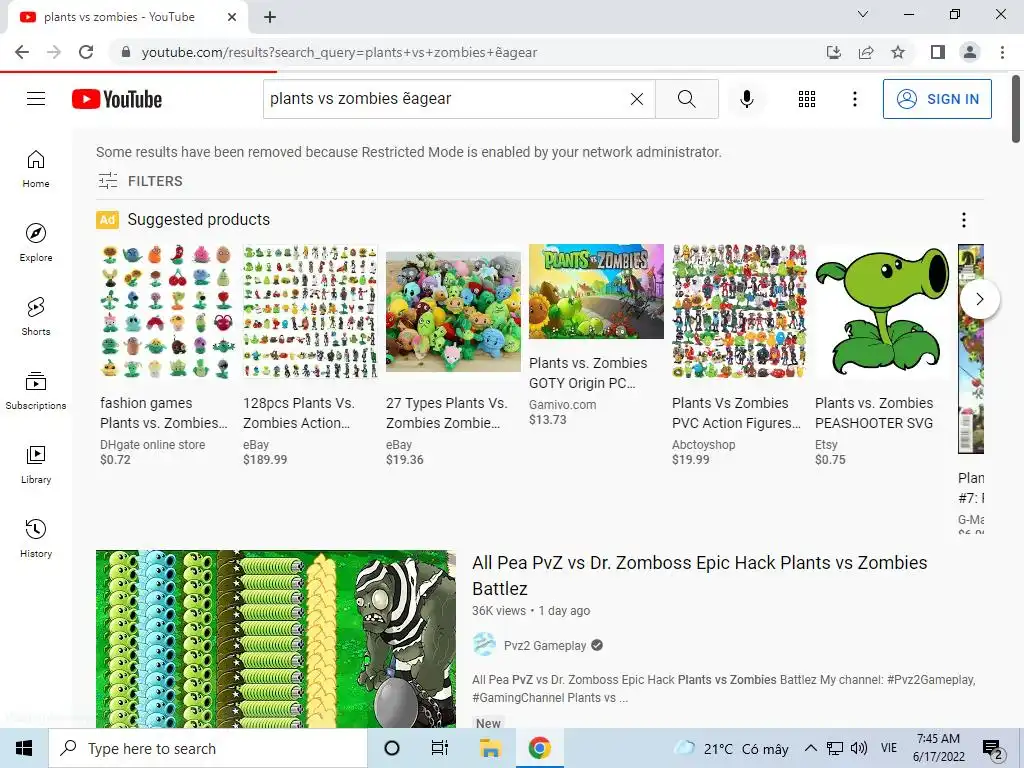Open the weather widget 21°C
The width and height of the screenshot is (1024, 768).
click(731, 749)
